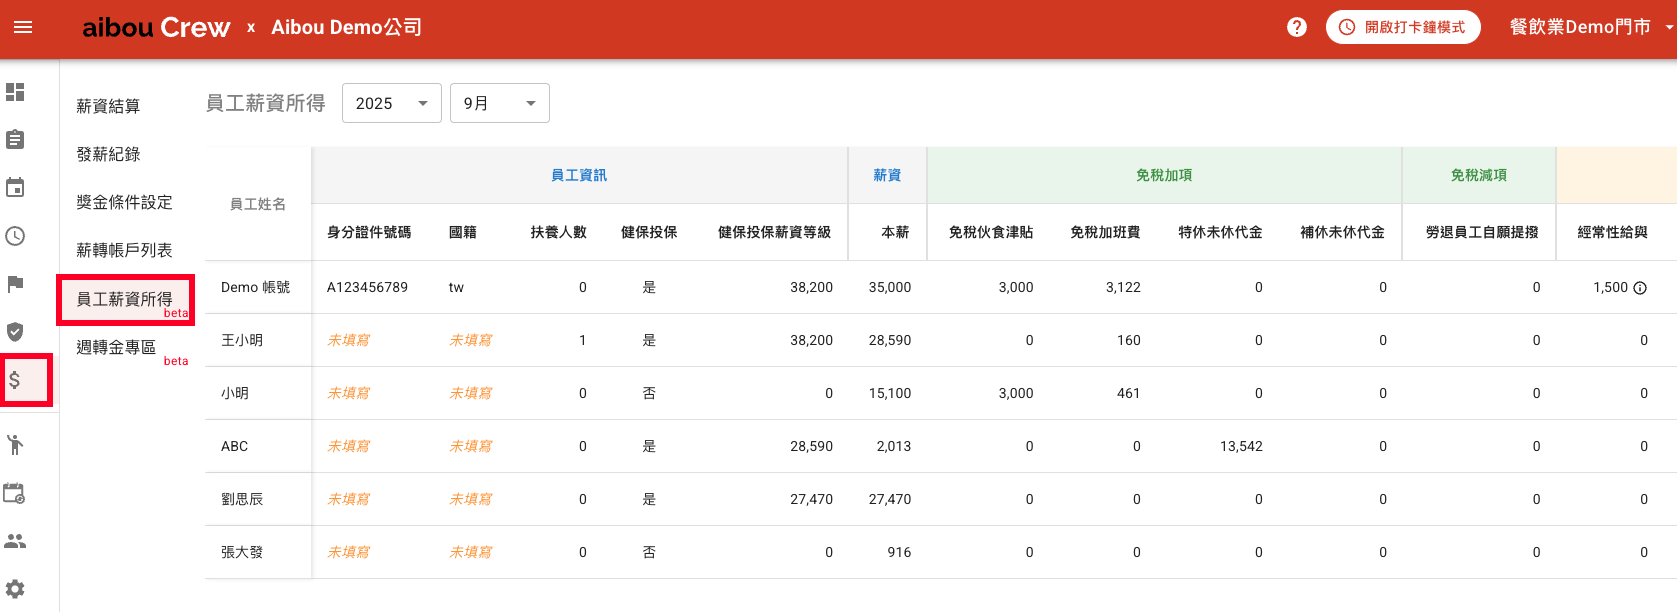This screenshot has width=1677, height=612.
Task: Click the 13,542 特休未休代金 value
Action: 1241,446
